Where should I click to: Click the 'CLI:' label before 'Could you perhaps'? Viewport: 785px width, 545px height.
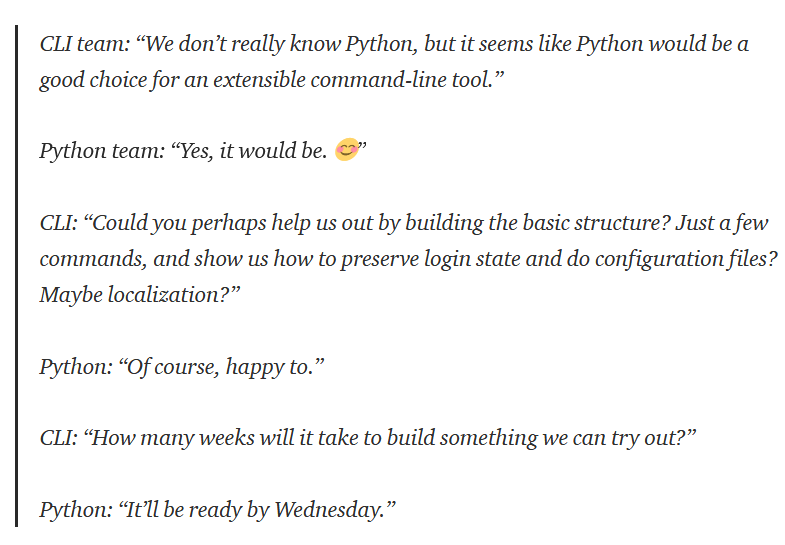[x=59, y=223]
